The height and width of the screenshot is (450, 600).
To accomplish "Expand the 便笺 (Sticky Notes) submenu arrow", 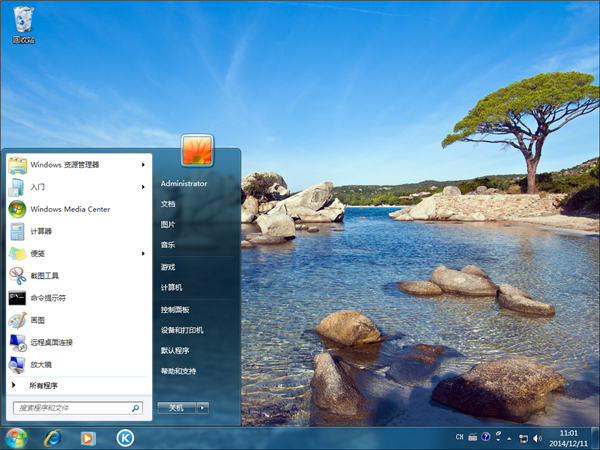I will pos(143,253).
